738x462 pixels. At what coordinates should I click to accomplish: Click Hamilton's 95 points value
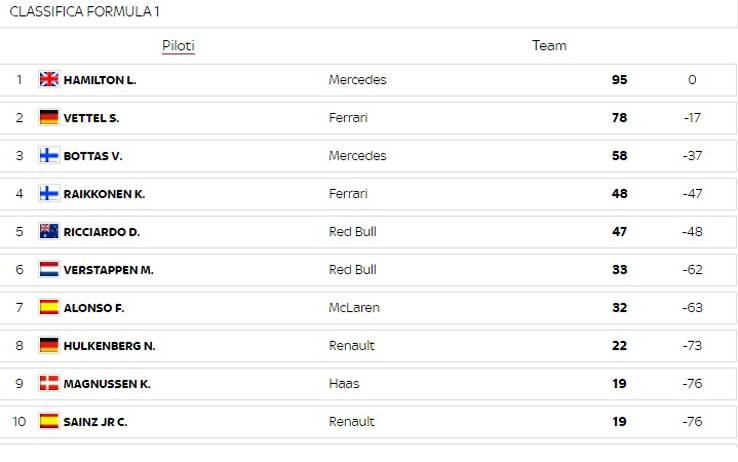click(619, 80)
